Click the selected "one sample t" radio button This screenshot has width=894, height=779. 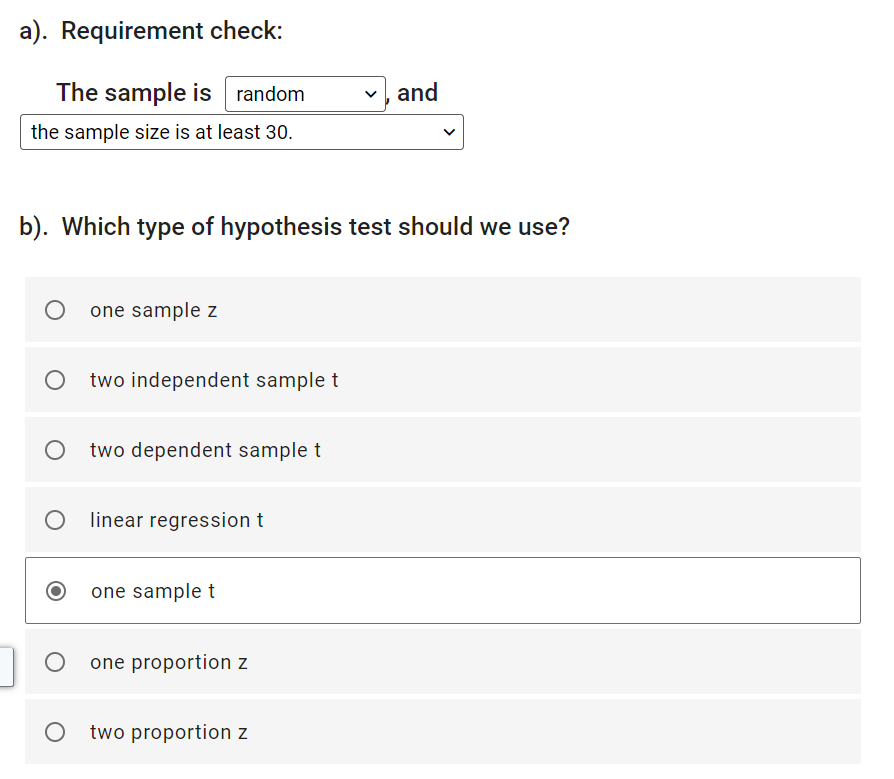(57, 591)
